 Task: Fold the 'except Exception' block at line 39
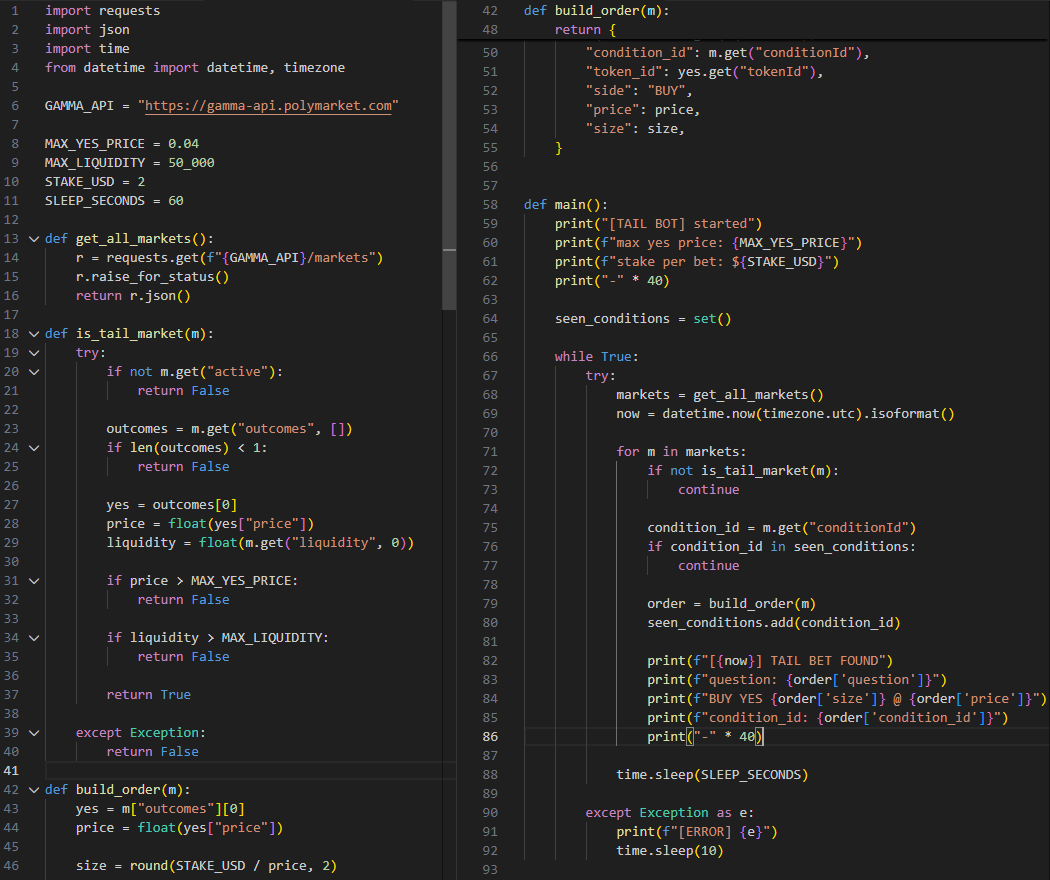34,733
